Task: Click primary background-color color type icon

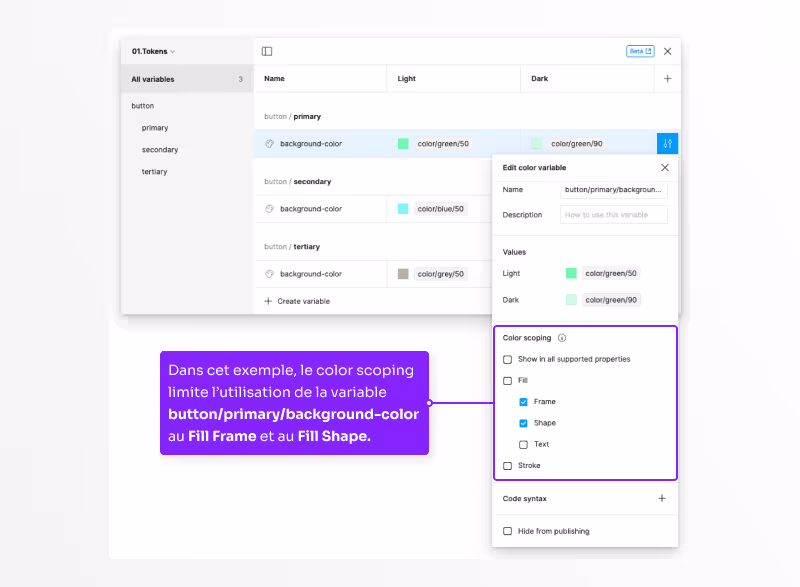Action: 269,144
